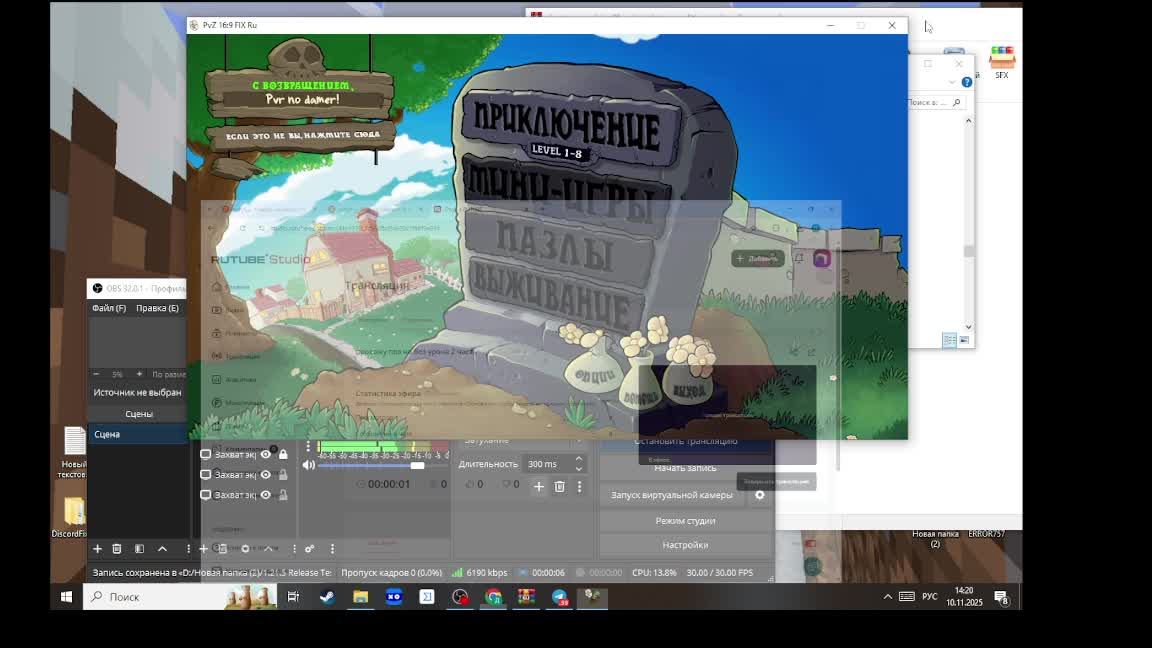
Task: Open OBS Настройки button
Action: click(x=685, y=545)
